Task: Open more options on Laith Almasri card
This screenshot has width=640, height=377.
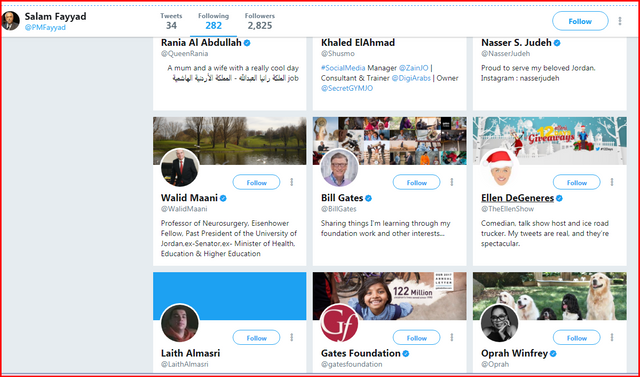Action: [291, 337]
